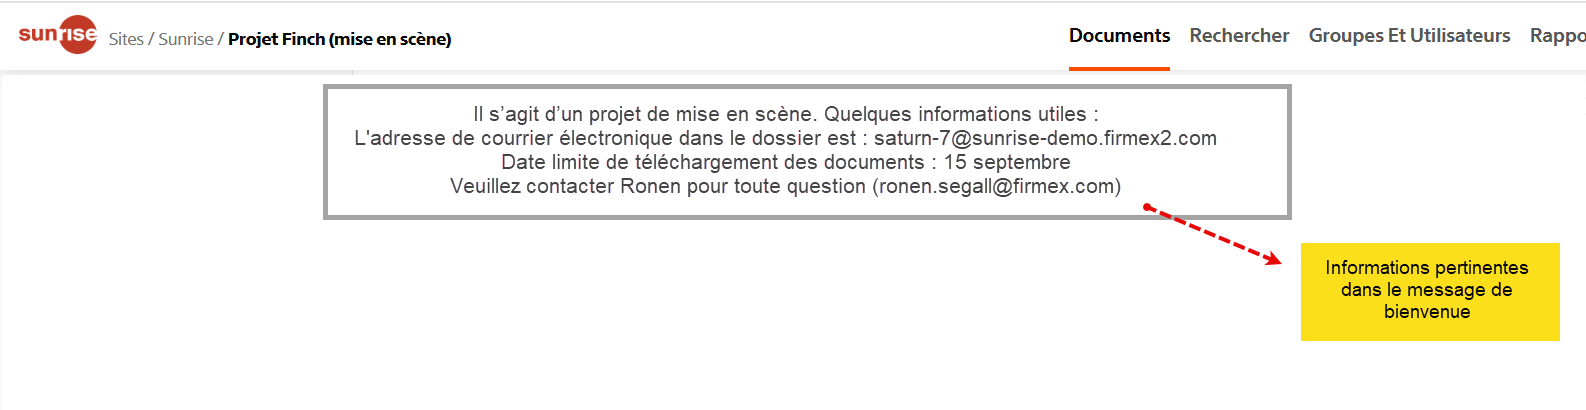Select Projet Finch (mise en scène) breadcrumb

point(340,39)
